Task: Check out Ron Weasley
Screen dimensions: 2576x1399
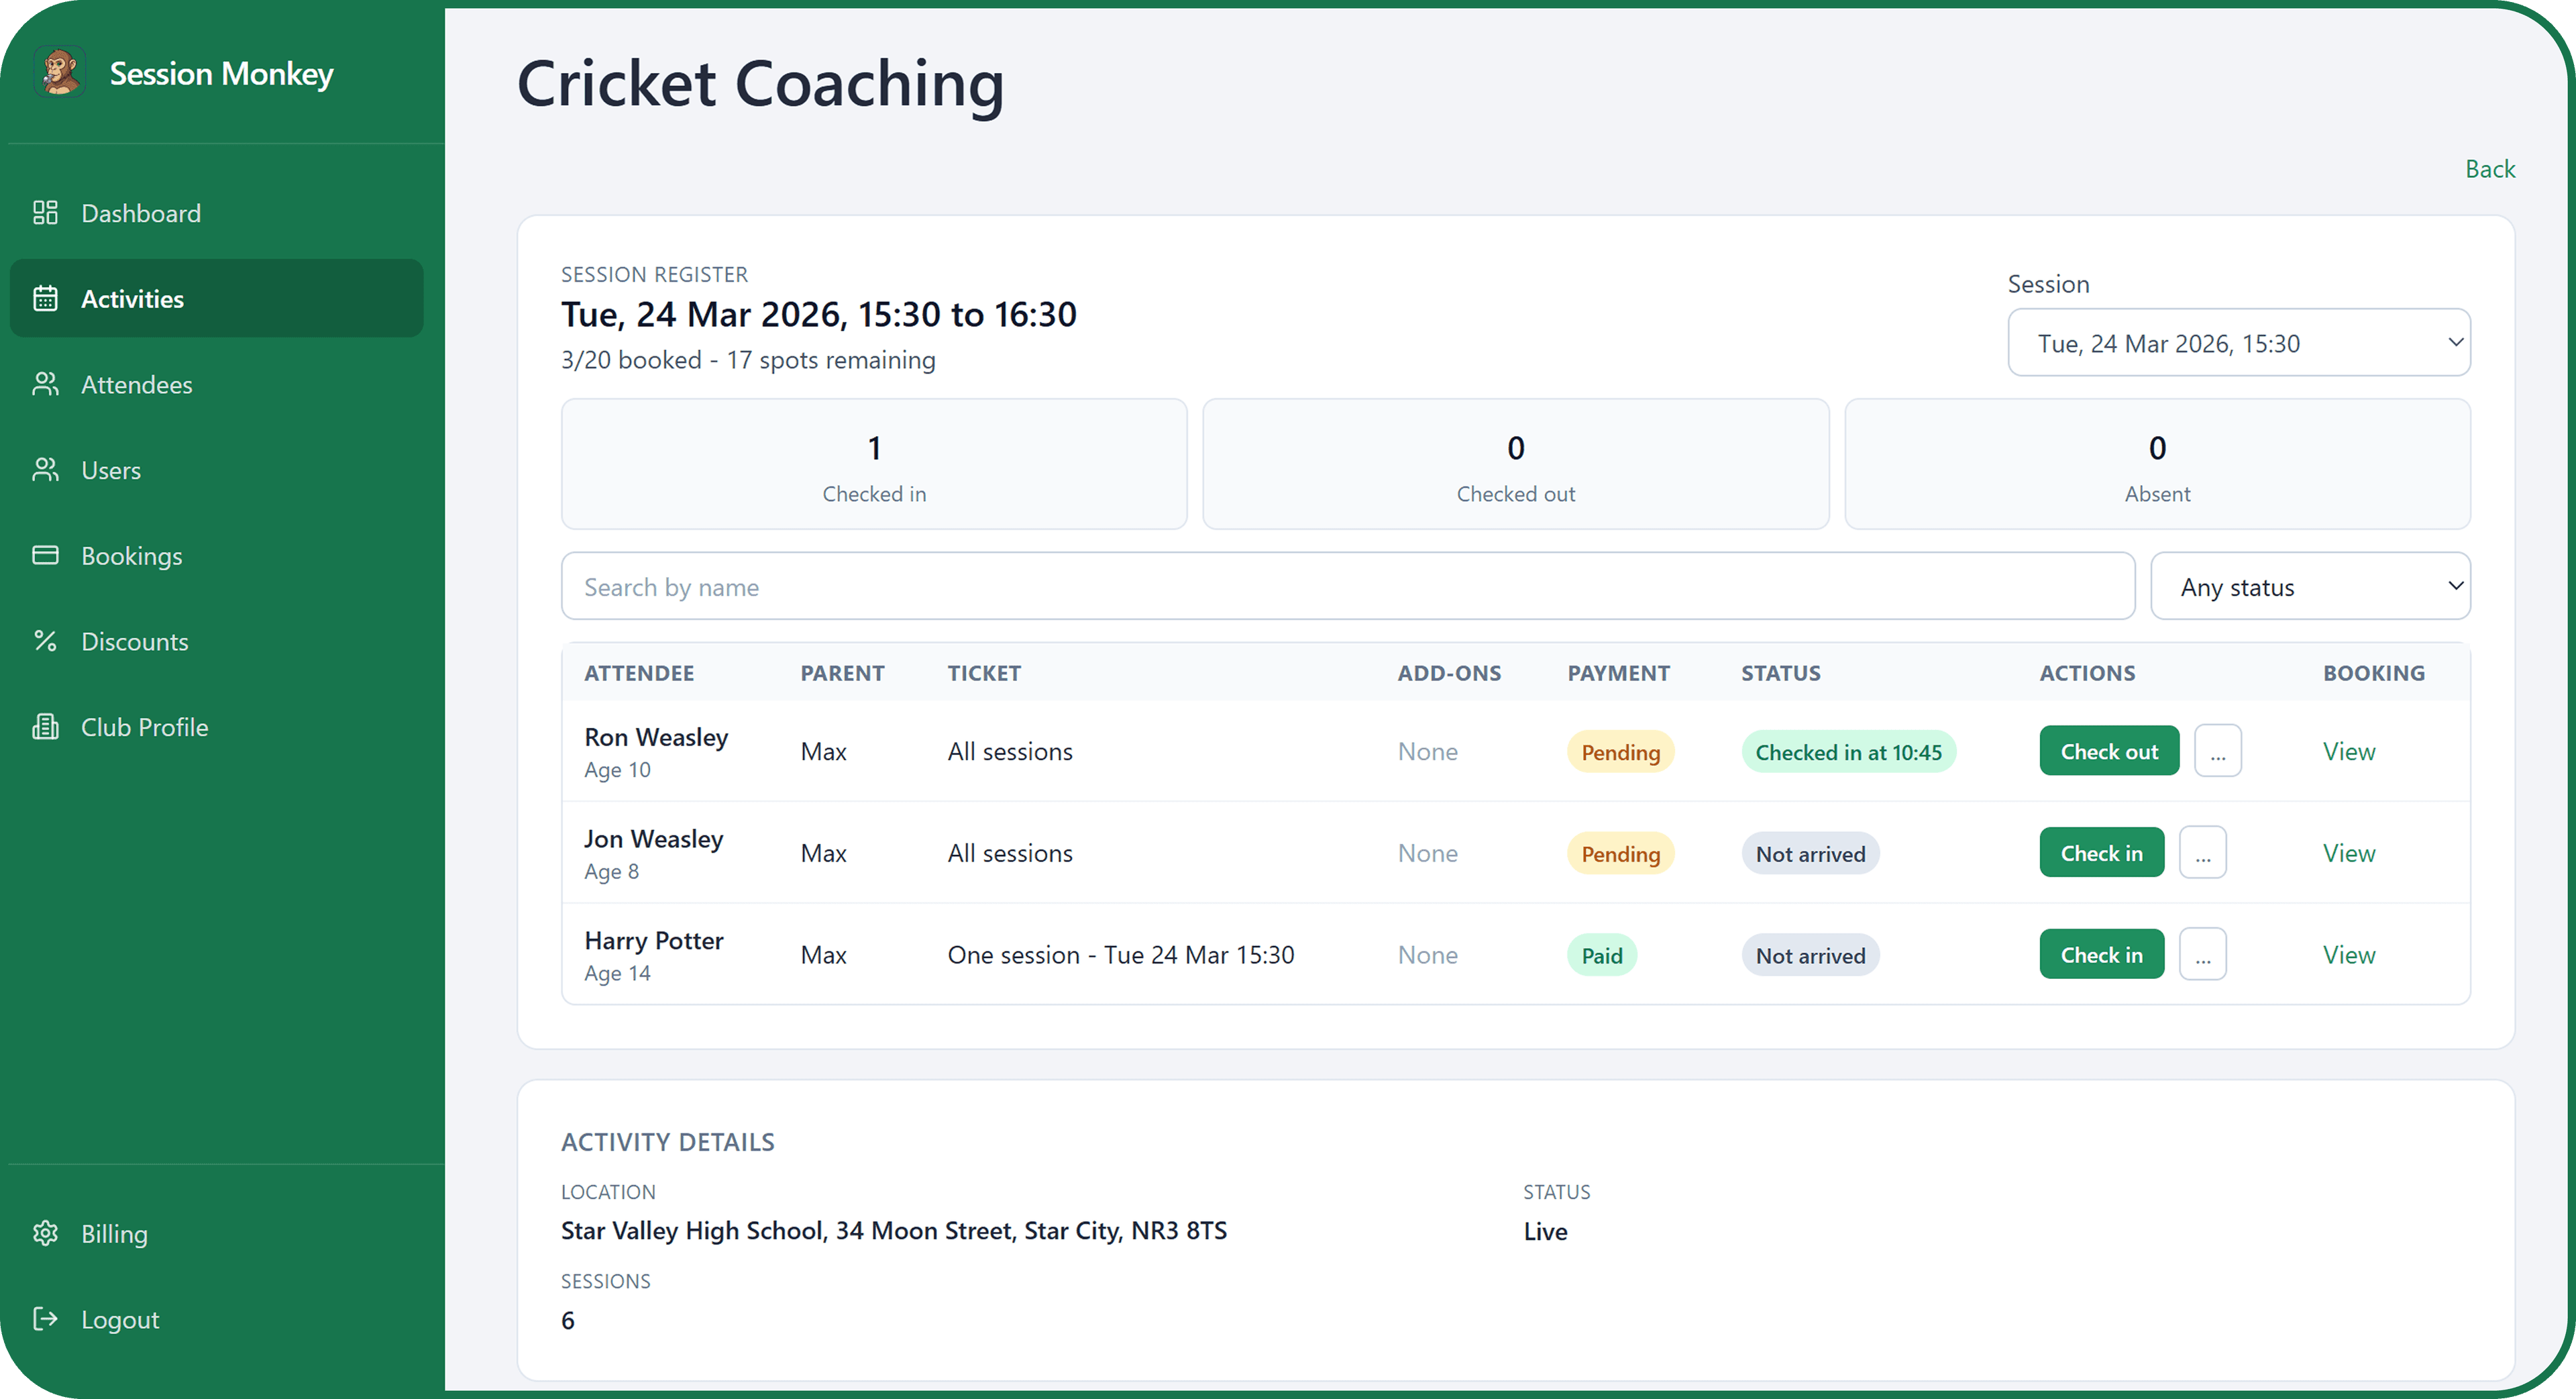Action: coord(2108,750)
